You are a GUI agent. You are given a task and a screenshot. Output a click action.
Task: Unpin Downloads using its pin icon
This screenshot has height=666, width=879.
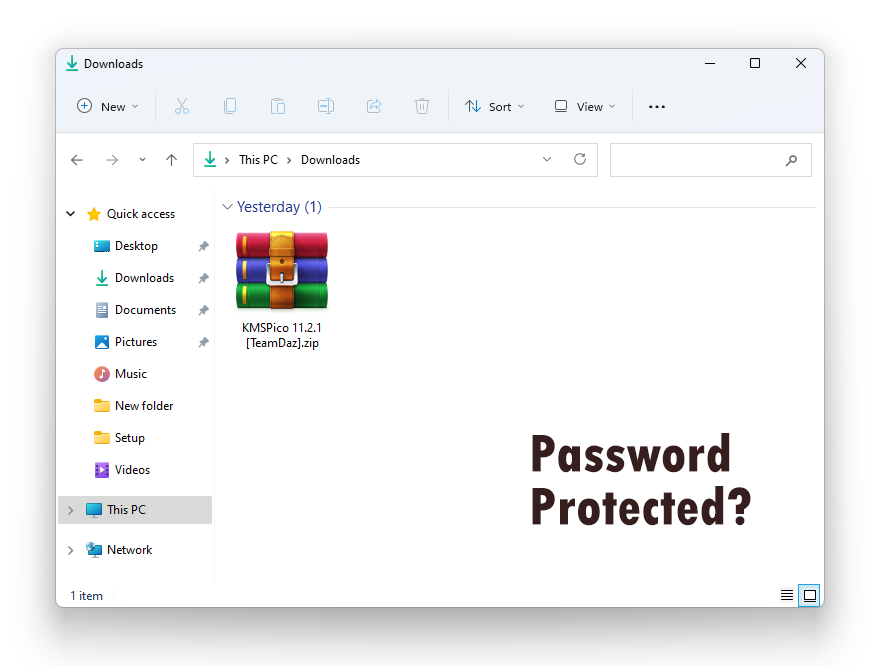click(x=203, y=278)
